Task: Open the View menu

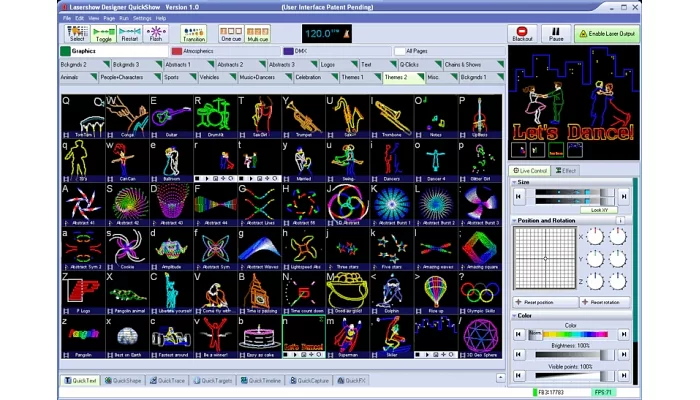Action: (93, 18)
